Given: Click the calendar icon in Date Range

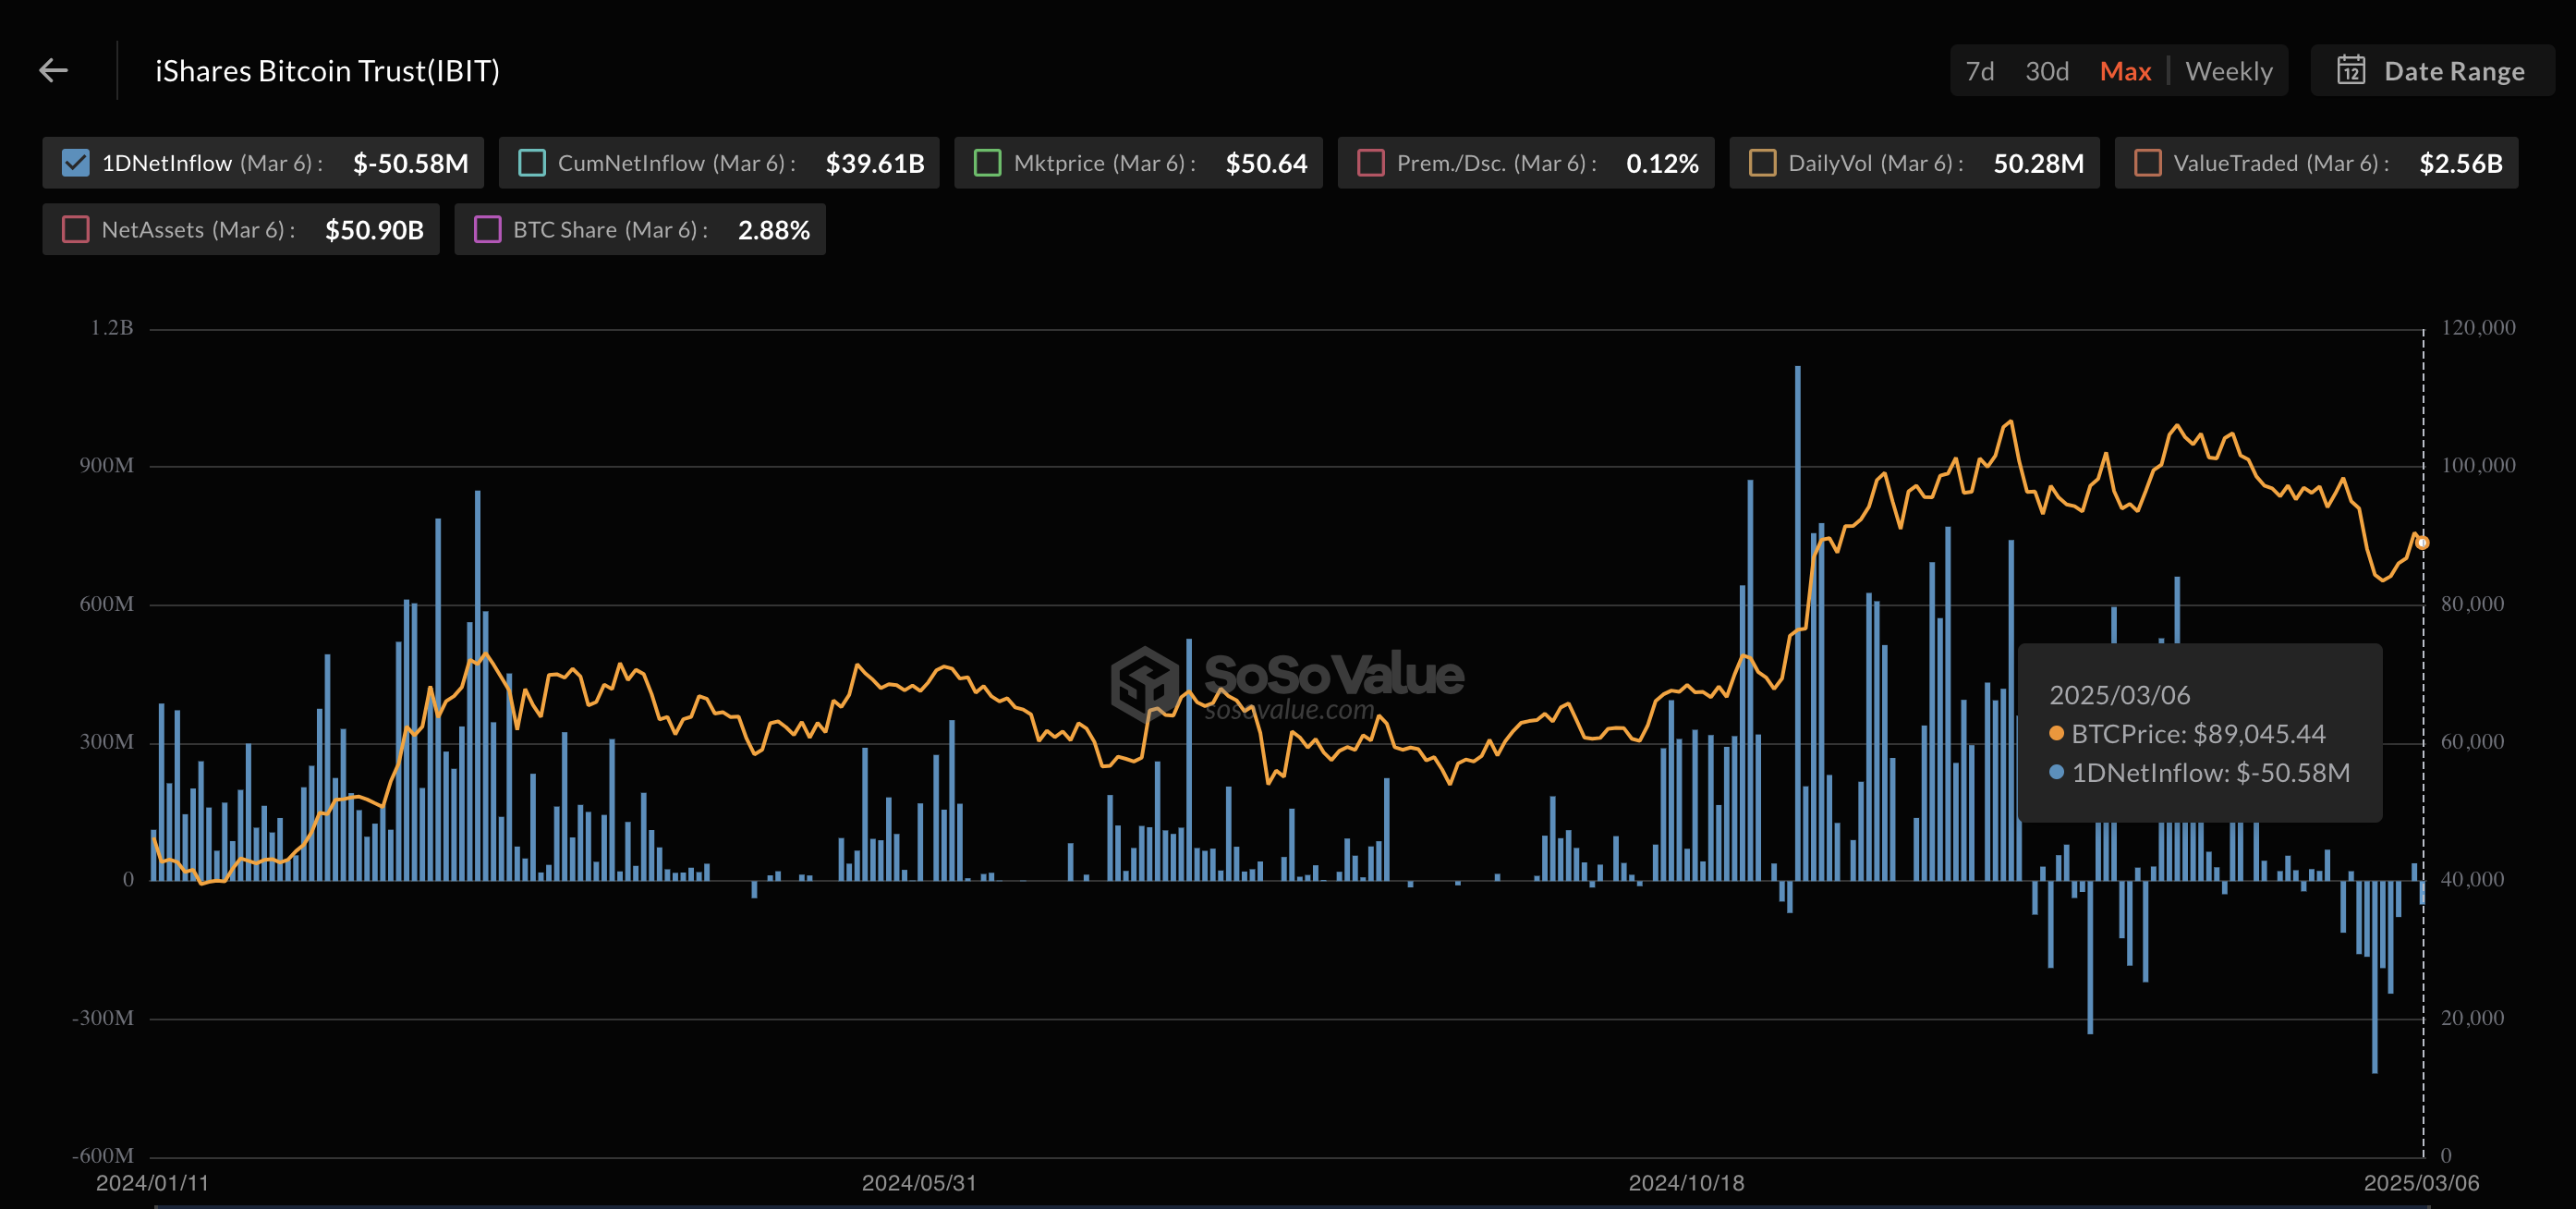Looking at the screenshot, I should click(x=2350, y=70).
